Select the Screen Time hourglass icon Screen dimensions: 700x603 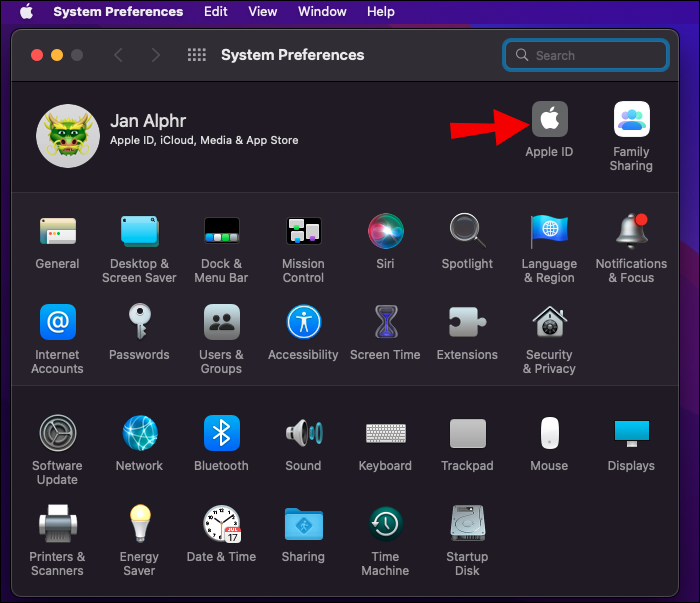coord(385,322)
